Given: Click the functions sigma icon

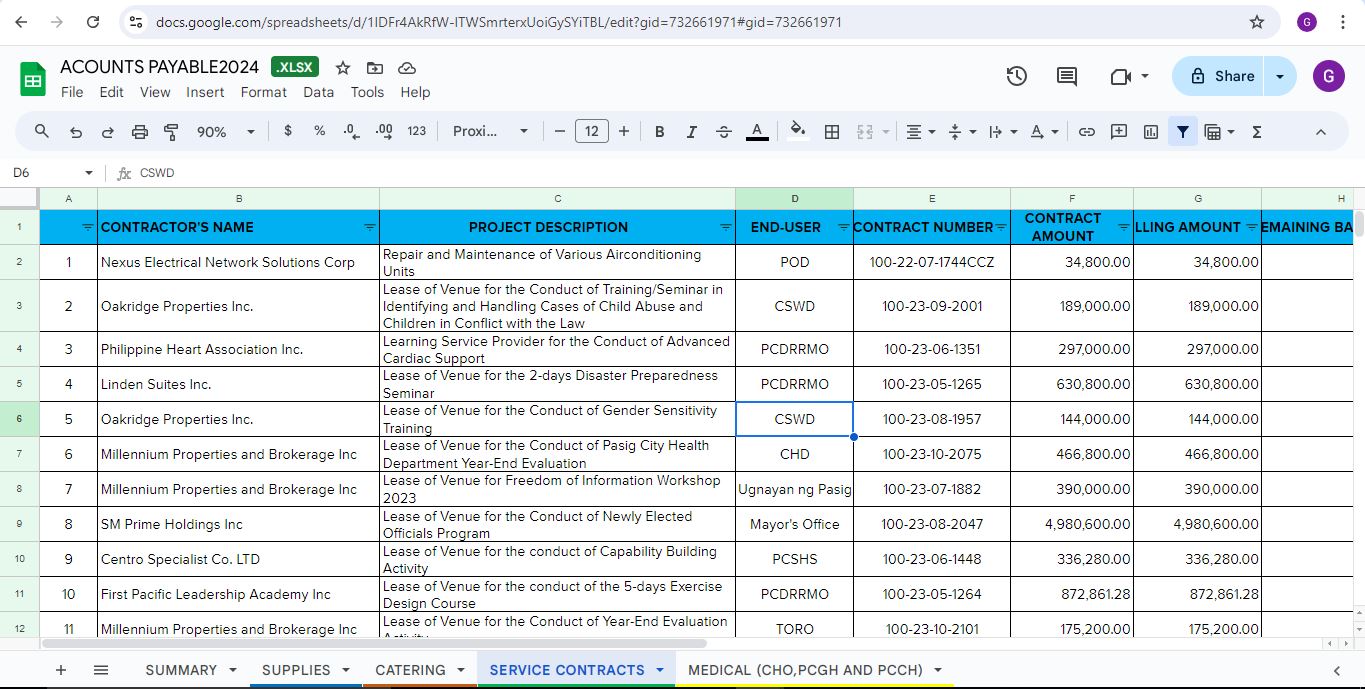Looking at the screenshot, I should [1257, 132].
